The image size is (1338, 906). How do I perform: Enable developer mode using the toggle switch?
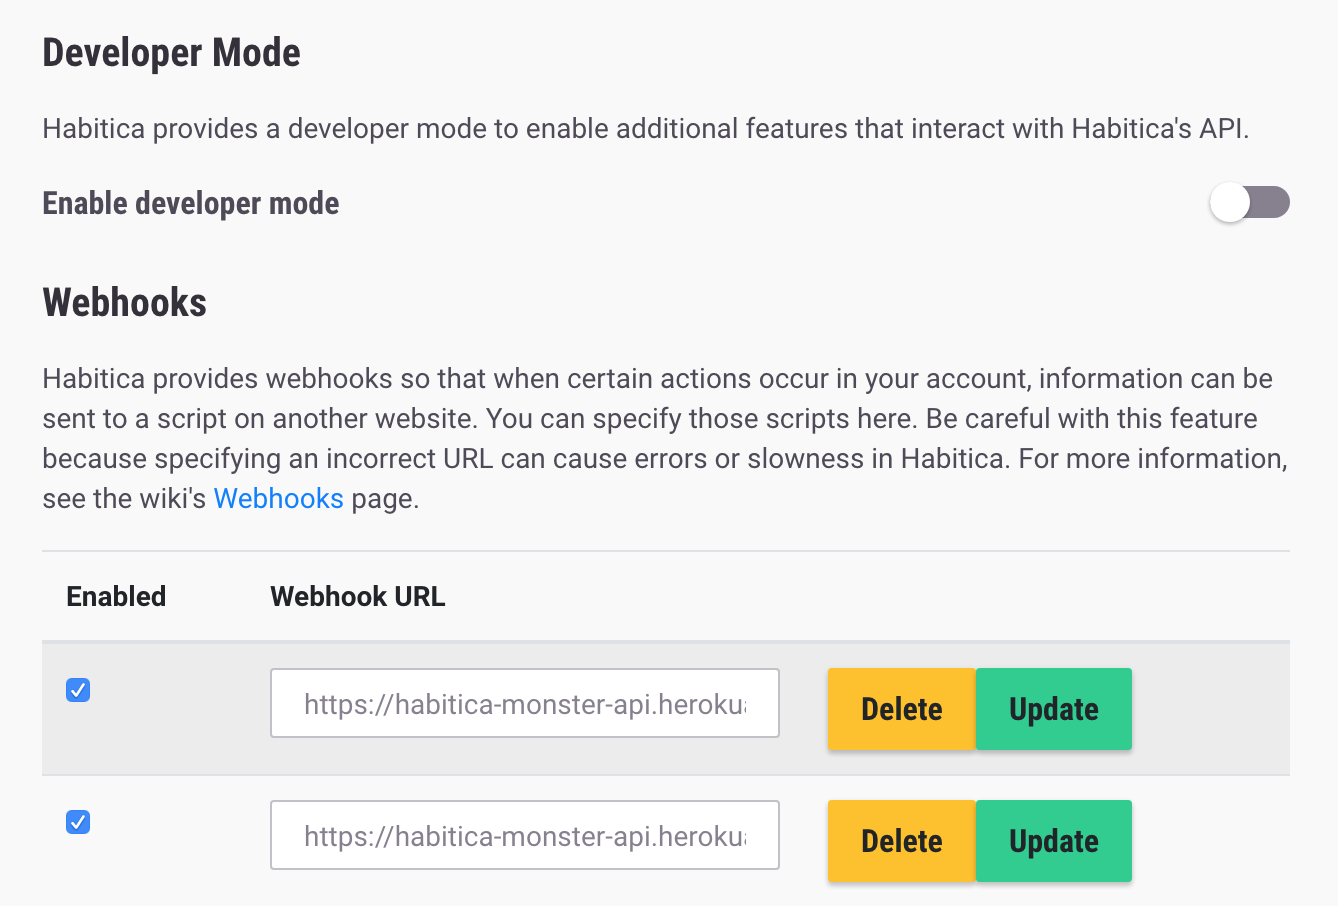pos(1249,202)
